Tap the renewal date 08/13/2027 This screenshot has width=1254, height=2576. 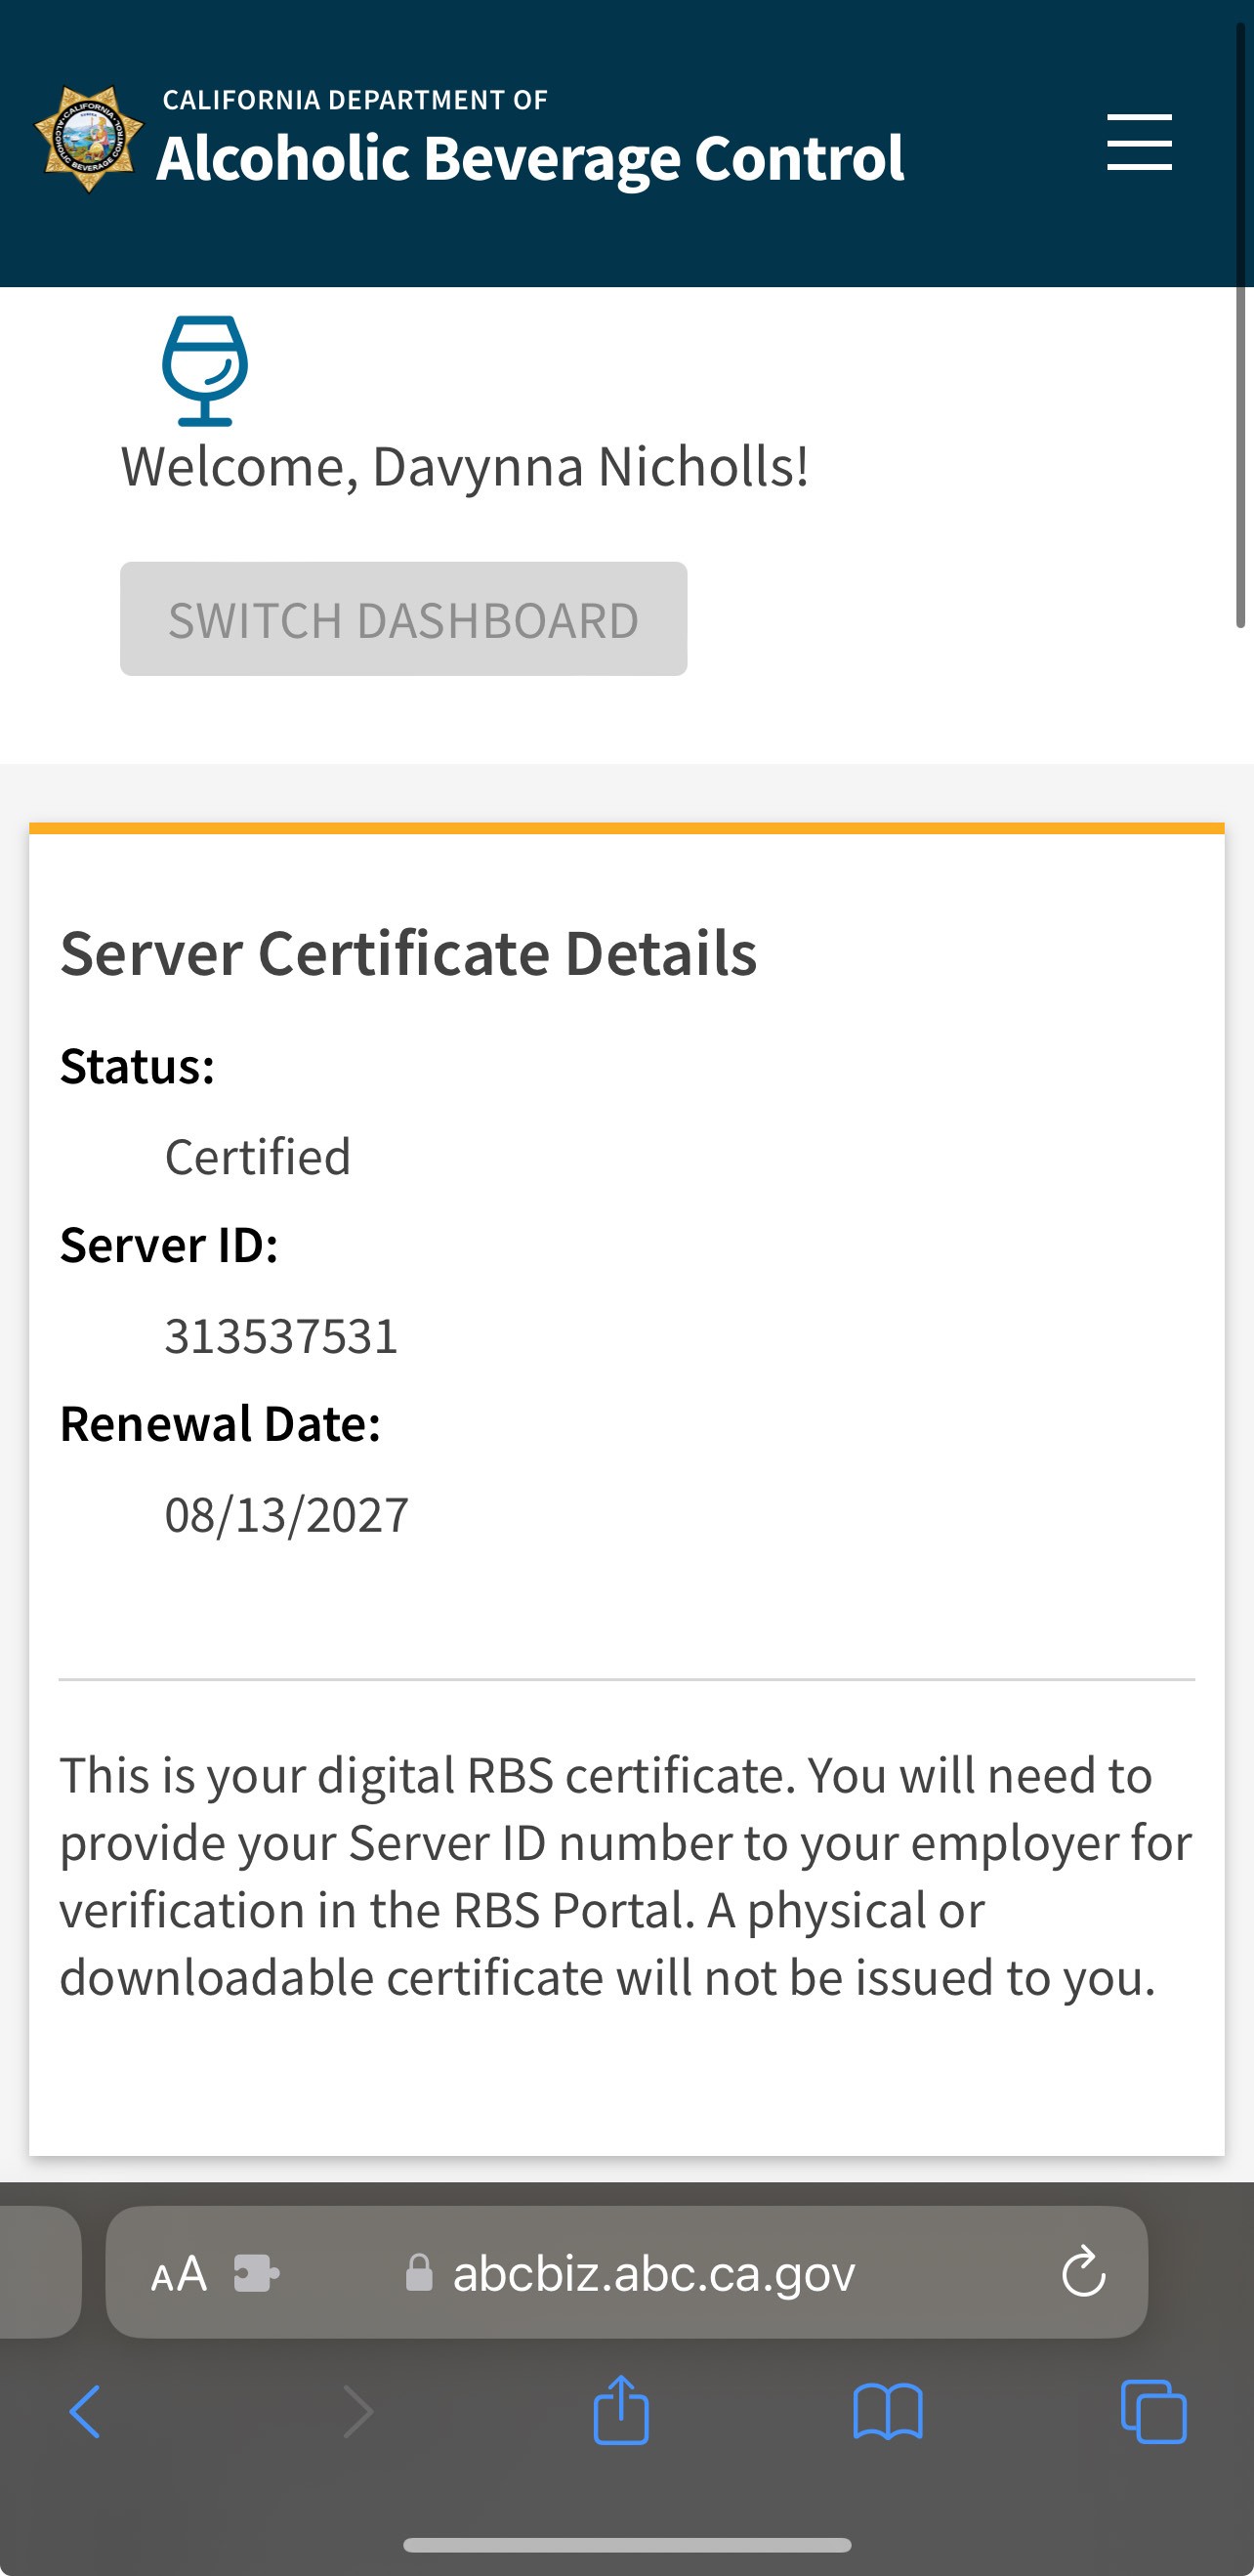pos(287,1515)
